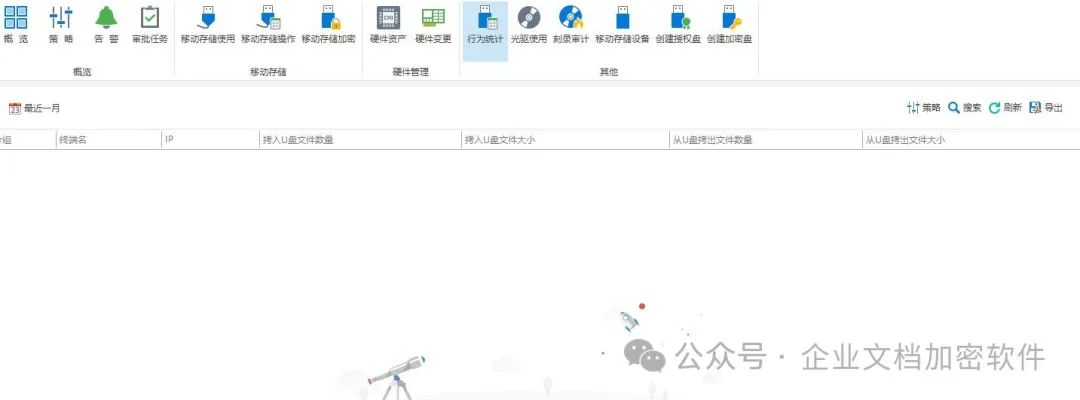Sort by the IP column header
This screenshot has height=400, width=1080.
[x=211, y=140]
